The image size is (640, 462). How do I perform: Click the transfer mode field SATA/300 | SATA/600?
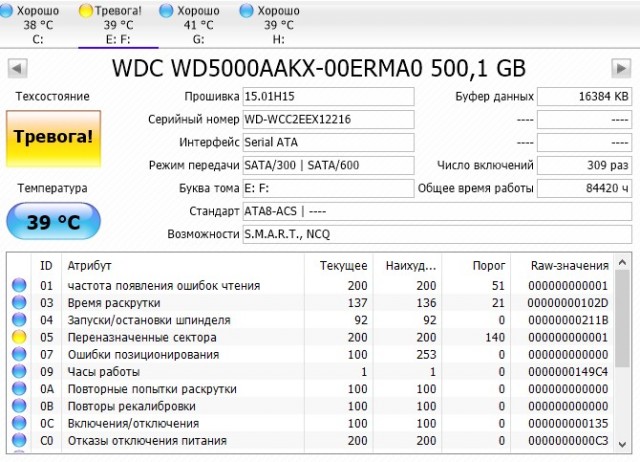coord(328,165)
